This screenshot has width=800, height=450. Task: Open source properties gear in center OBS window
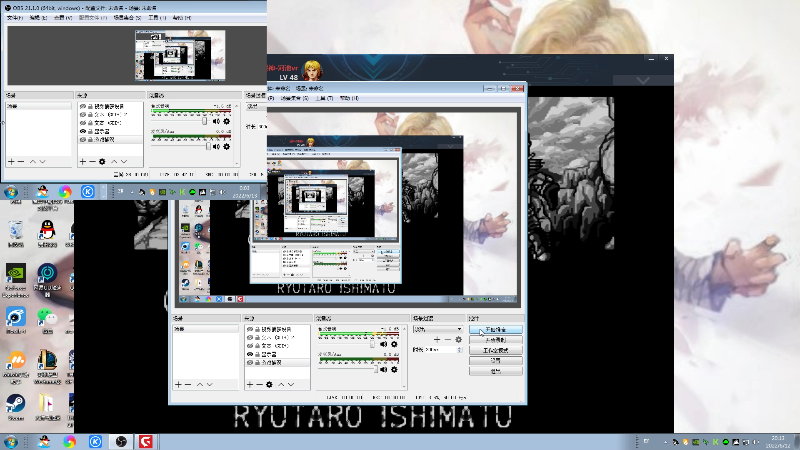[269, 384]
